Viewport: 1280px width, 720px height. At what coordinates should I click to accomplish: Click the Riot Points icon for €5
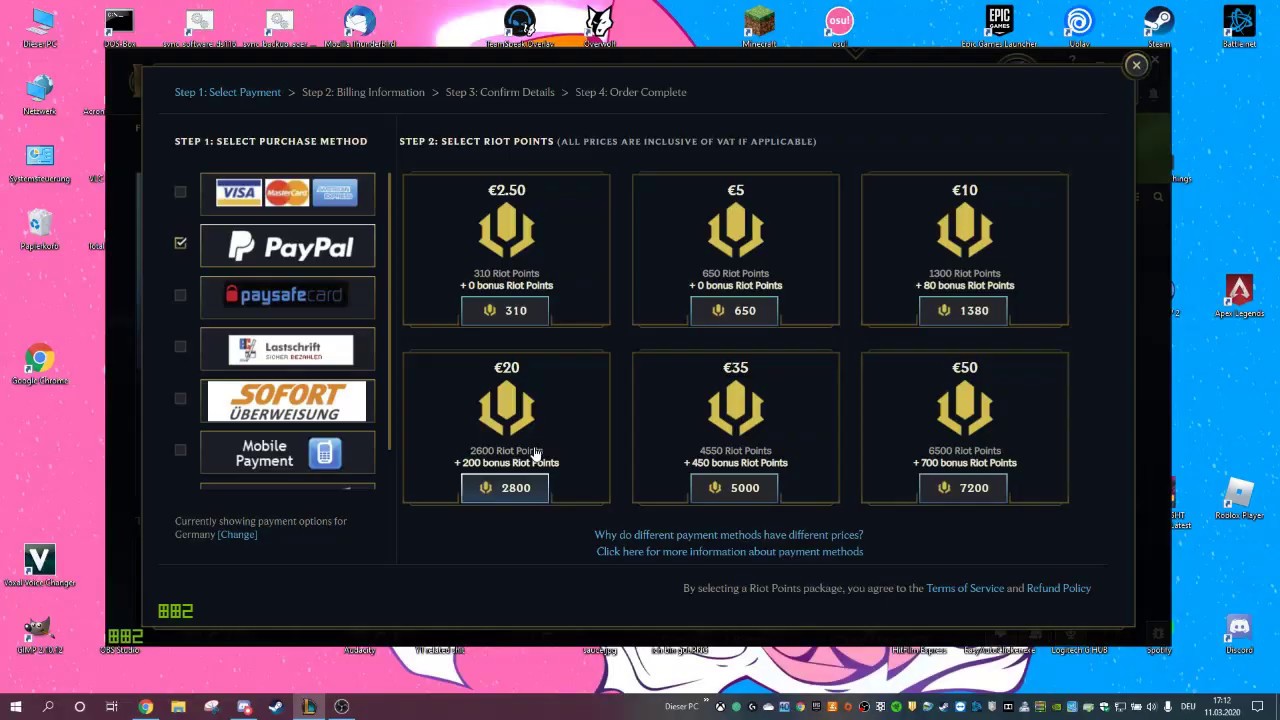[x=735, y=231]
